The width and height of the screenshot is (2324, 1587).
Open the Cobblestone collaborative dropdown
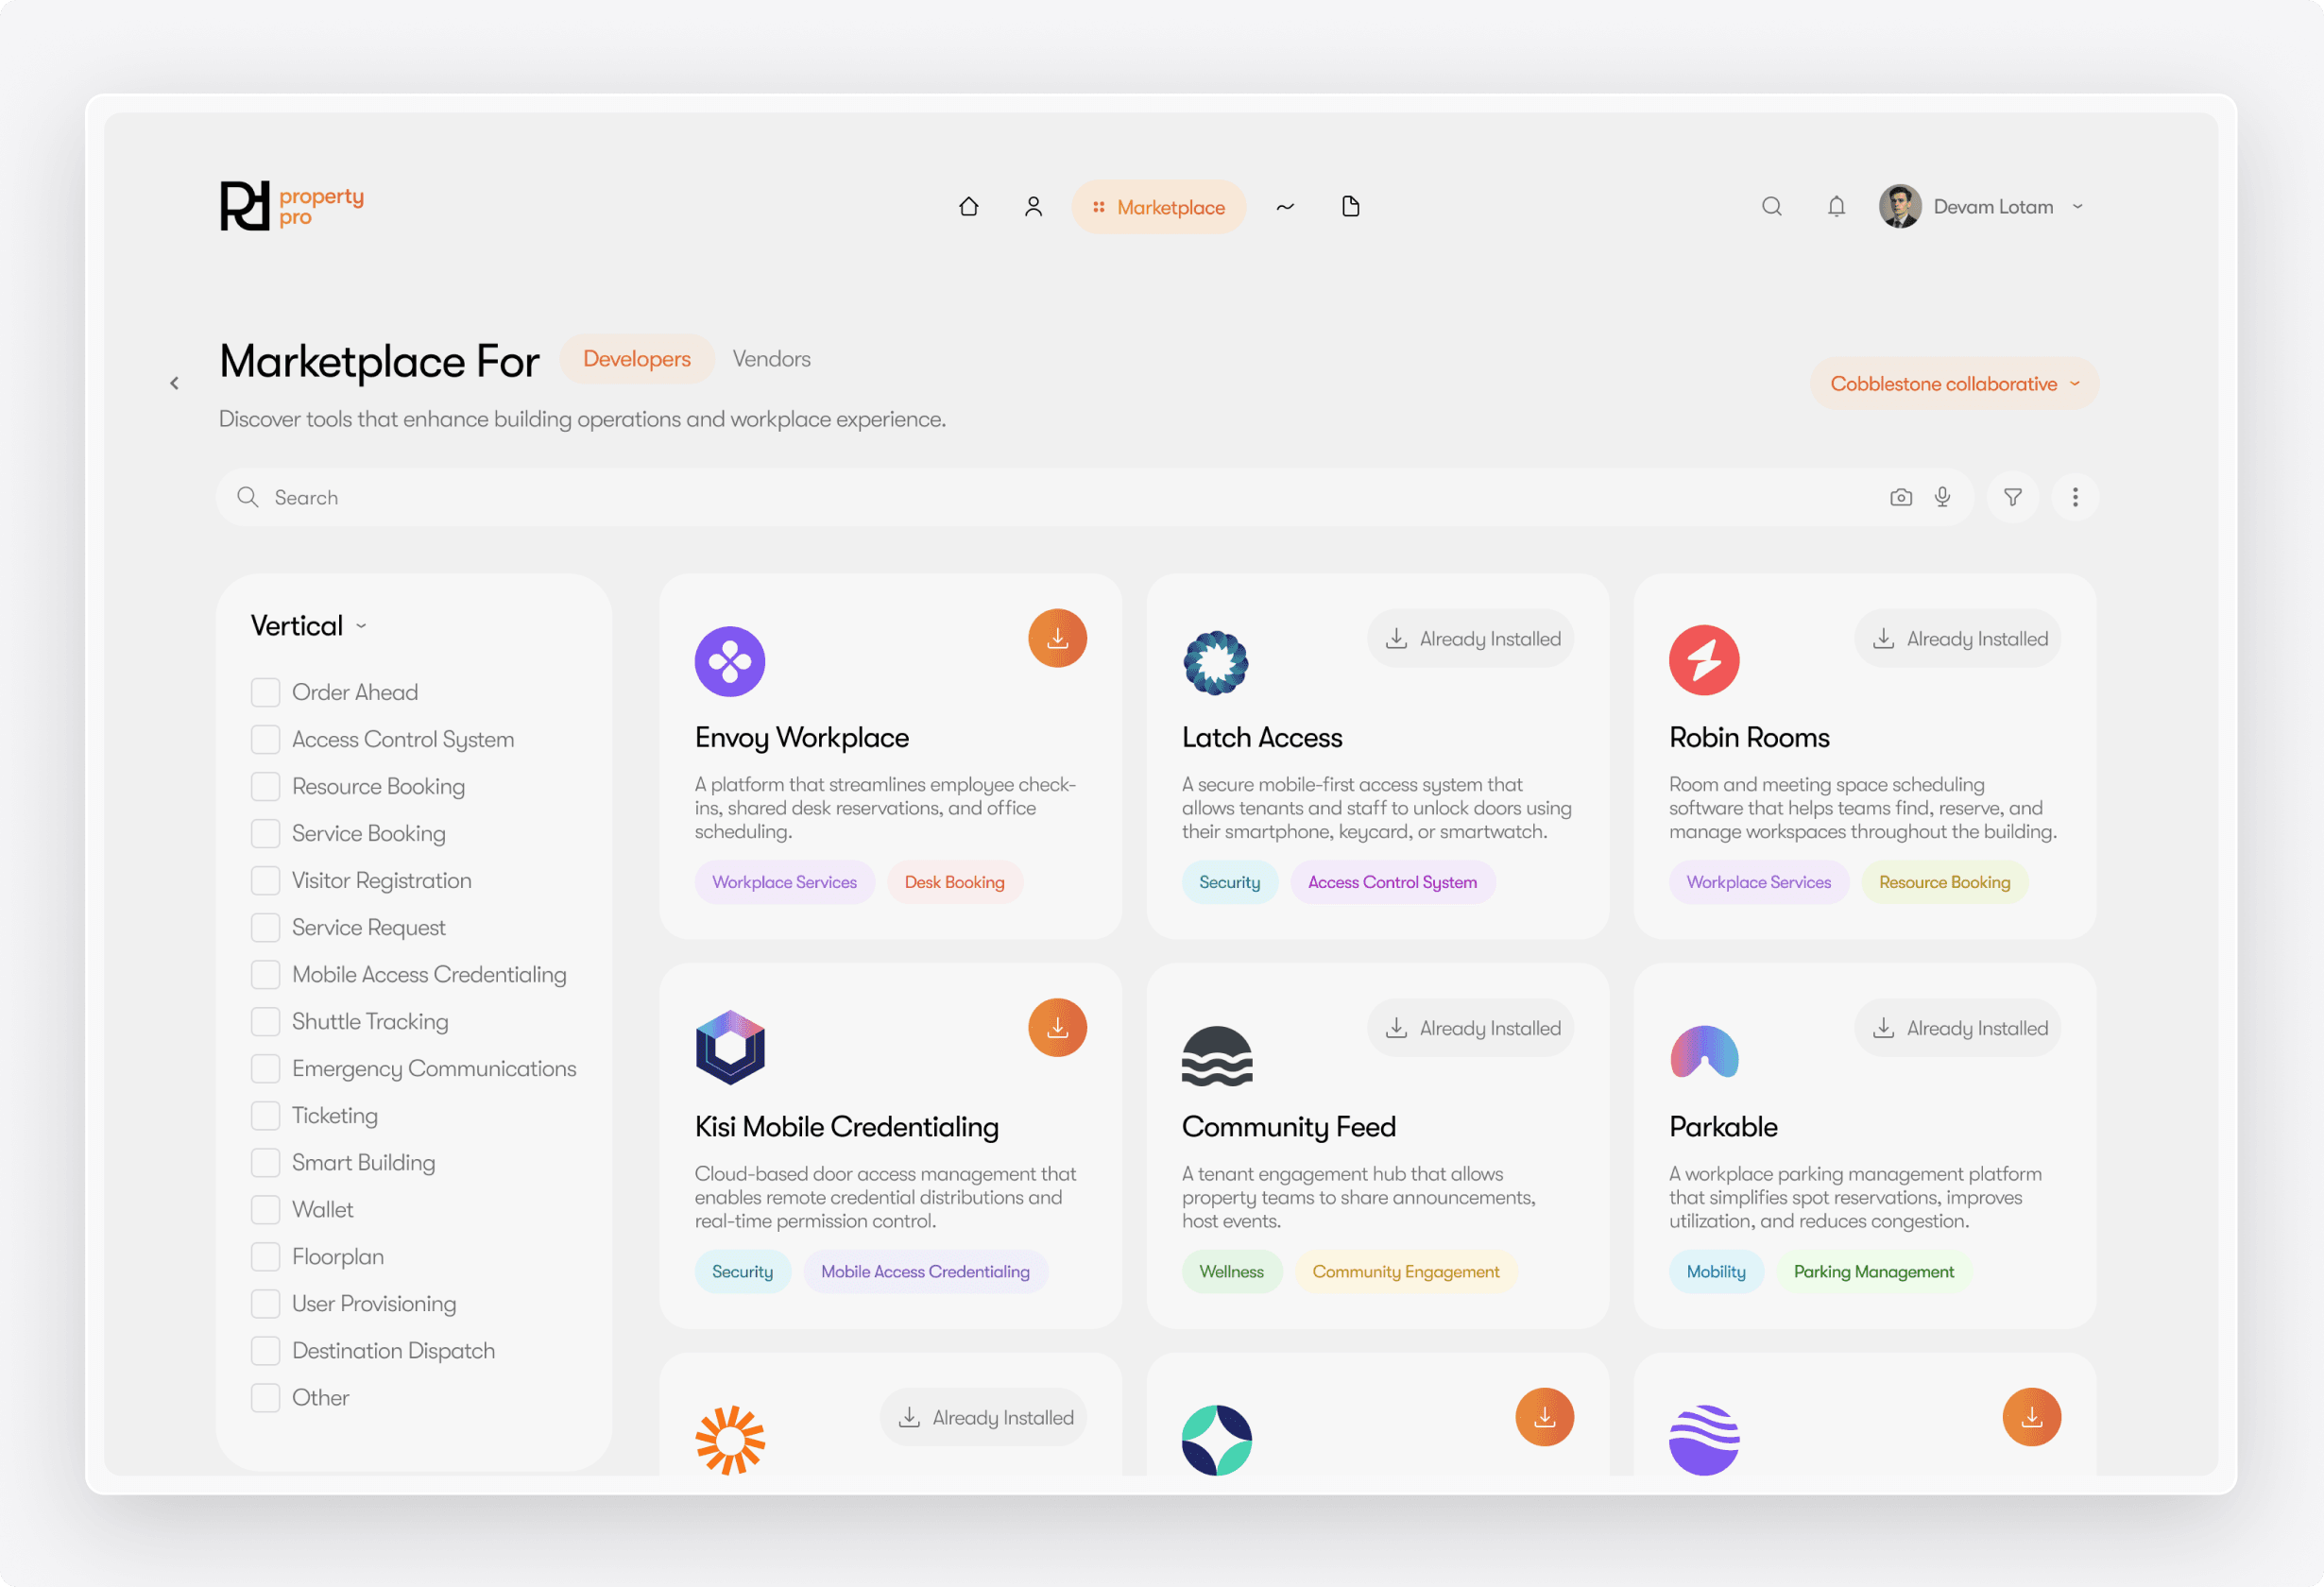1954,384
